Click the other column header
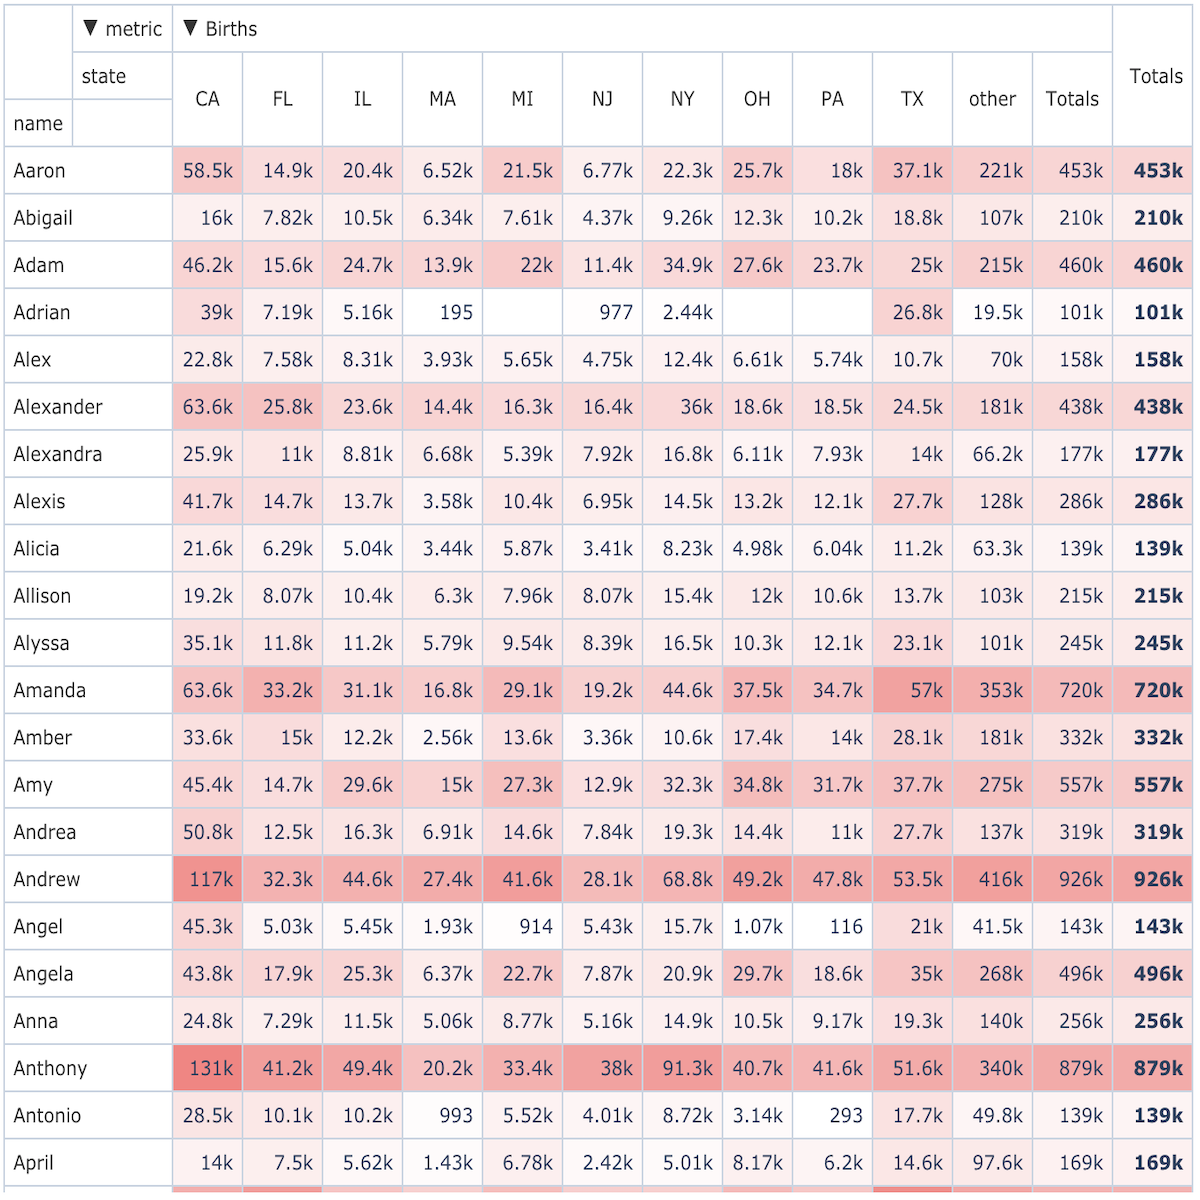 point(992,99)
